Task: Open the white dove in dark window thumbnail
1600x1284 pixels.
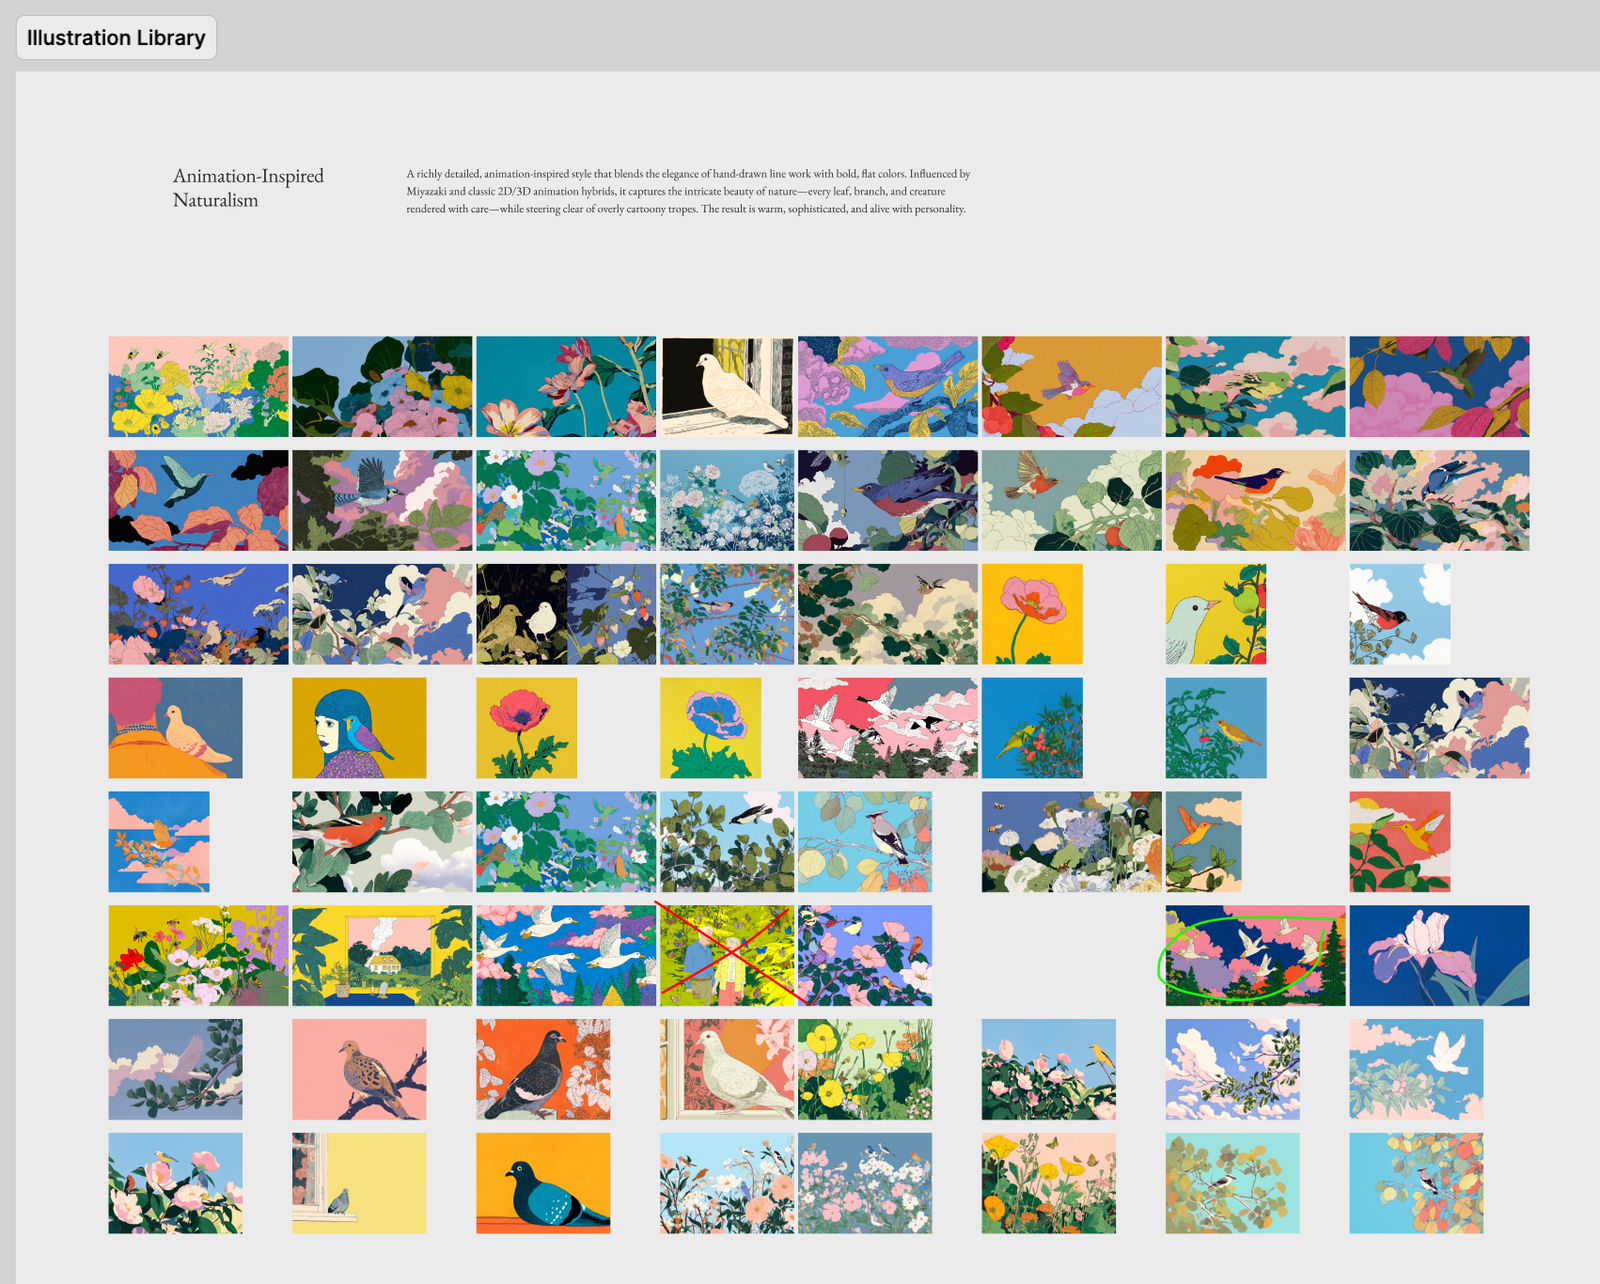Action: (727, 386)
